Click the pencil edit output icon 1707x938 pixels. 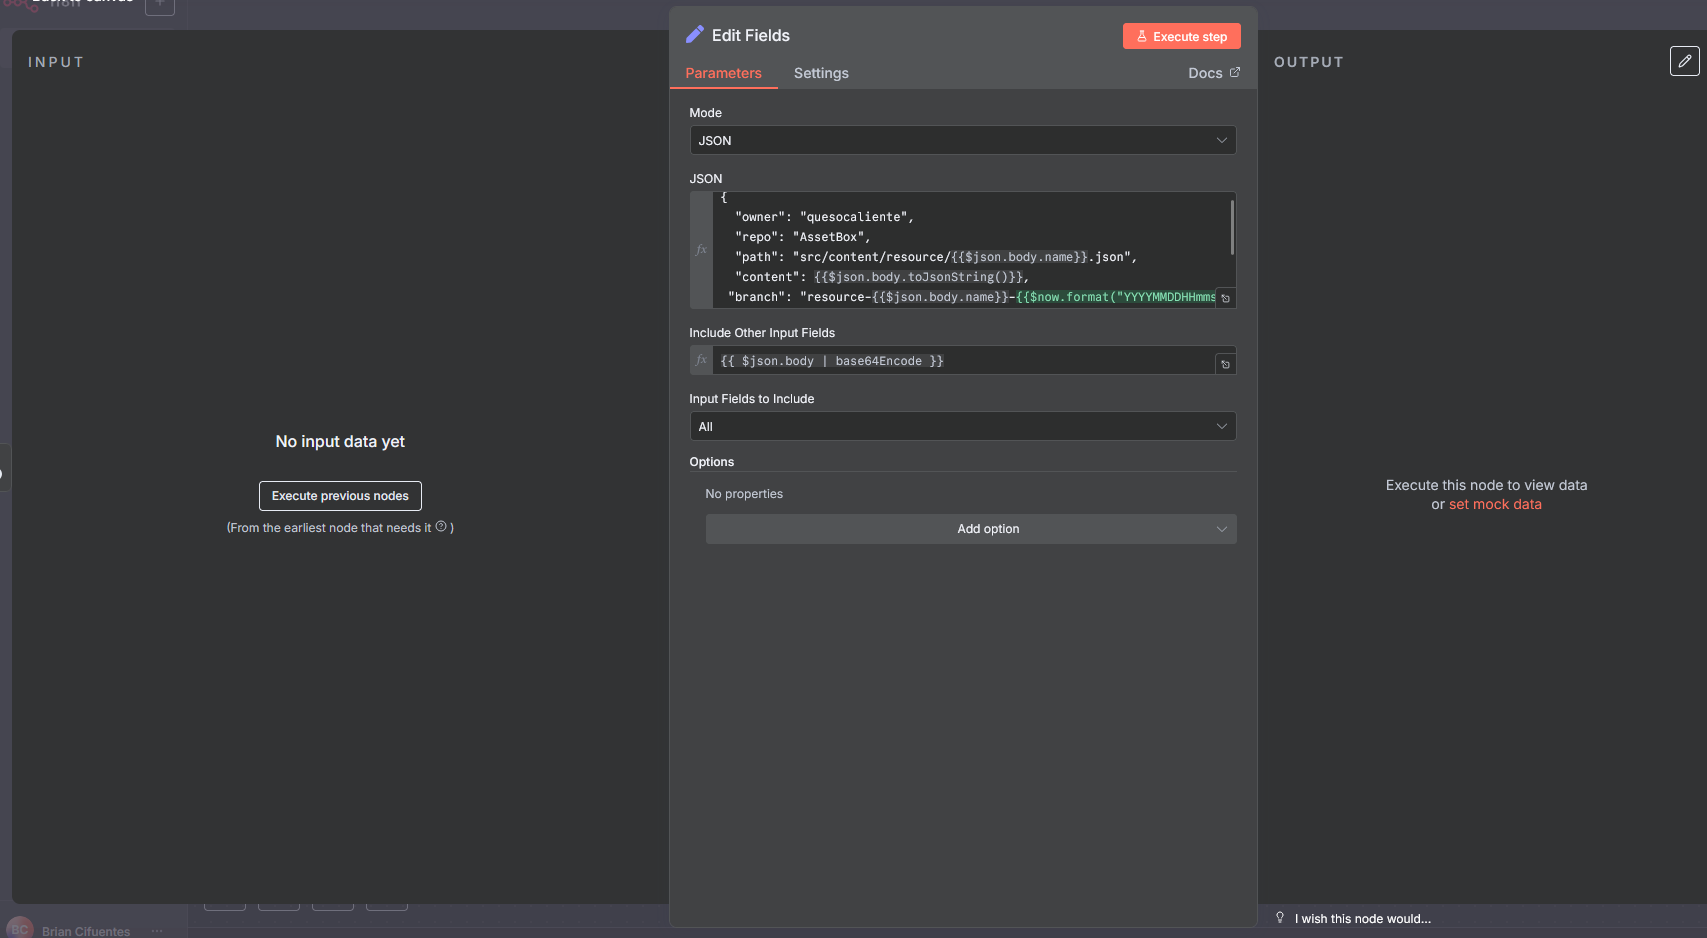coord(1684,61)
